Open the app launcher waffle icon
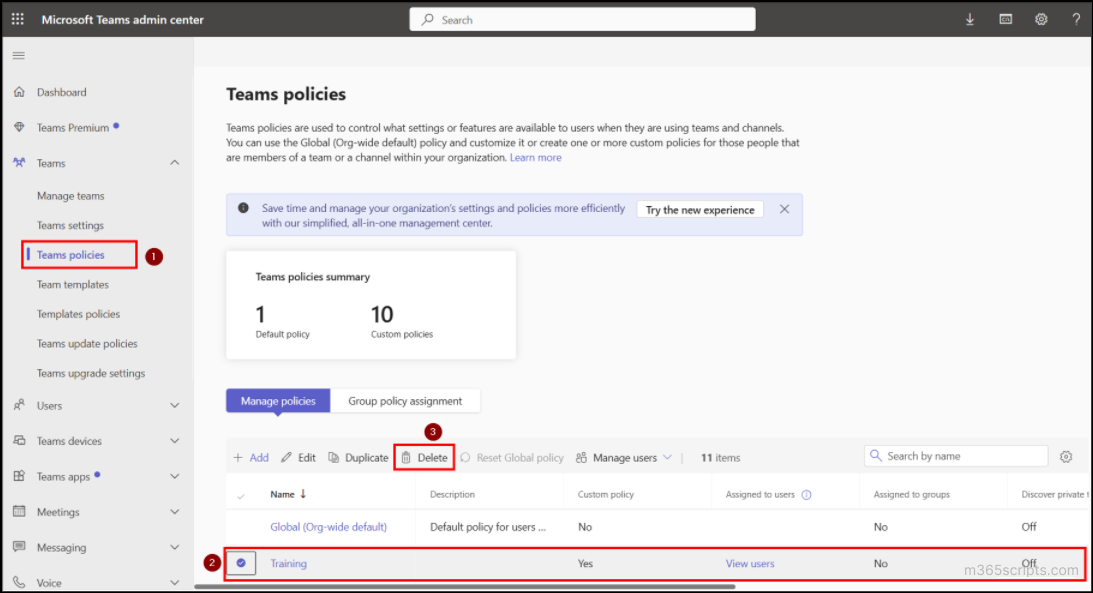This screenshot has height=593, width=1093. [x=17, y=20]
